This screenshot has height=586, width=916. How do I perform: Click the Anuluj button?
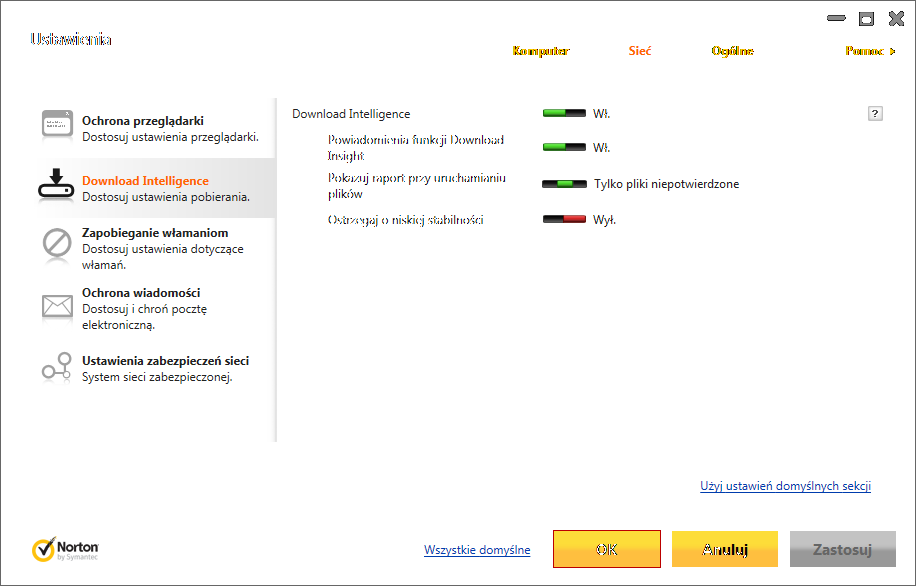tap(724, 549)
